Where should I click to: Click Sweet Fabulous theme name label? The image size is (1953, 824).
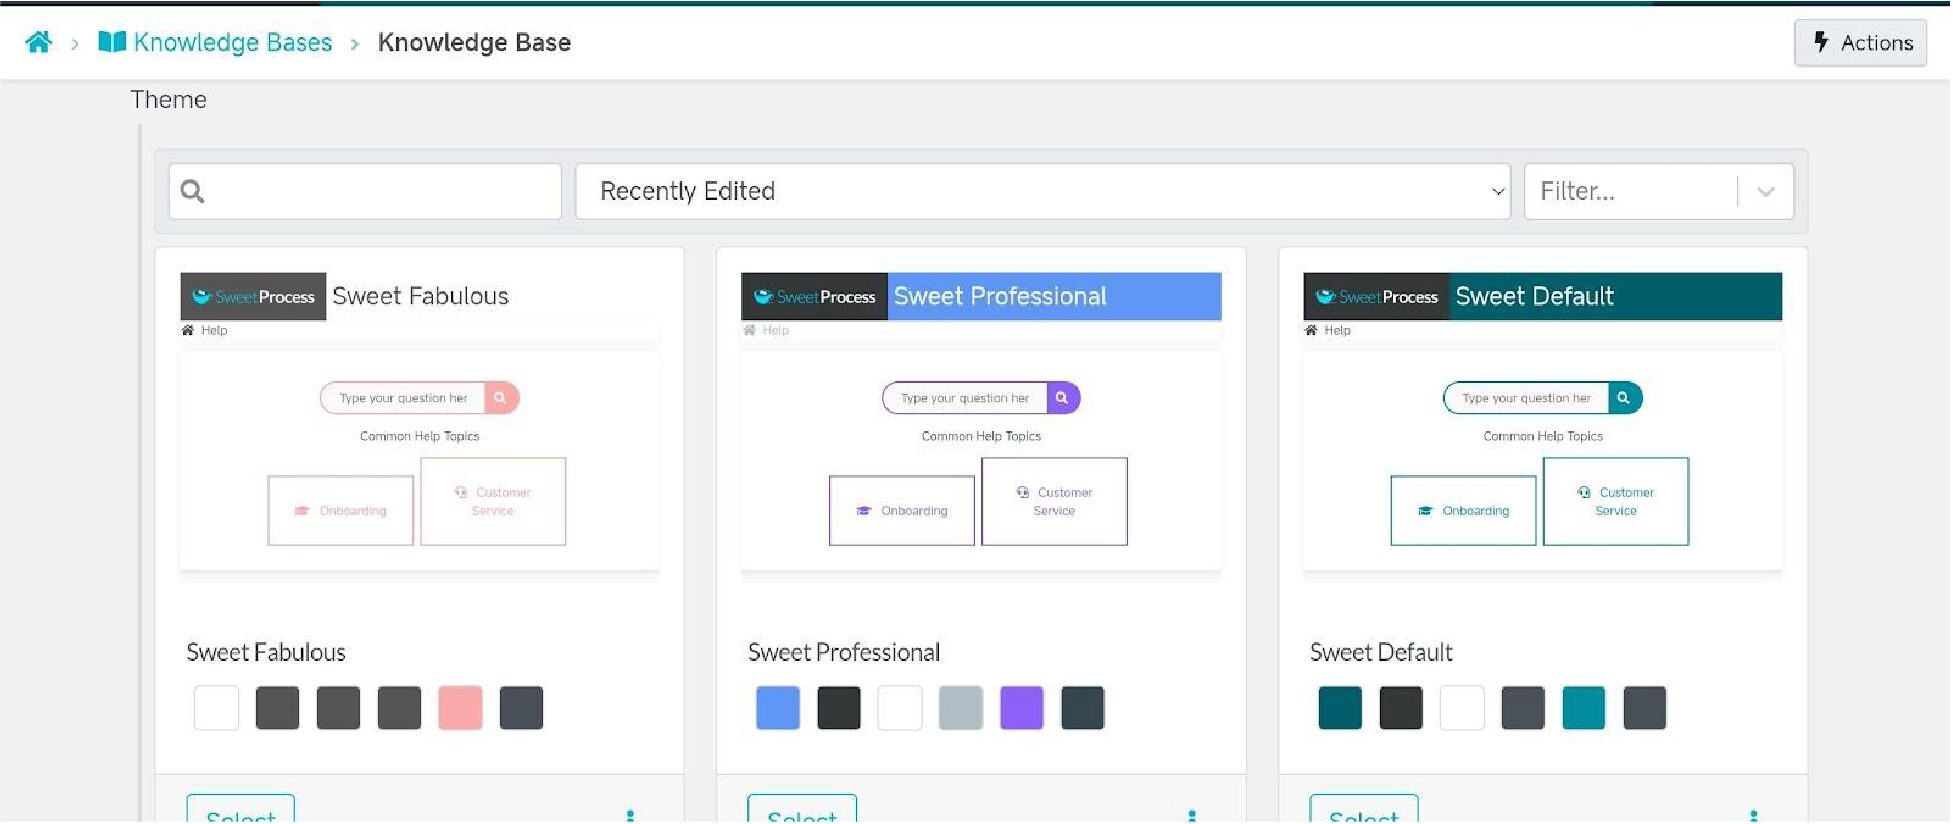click(266, 653)
